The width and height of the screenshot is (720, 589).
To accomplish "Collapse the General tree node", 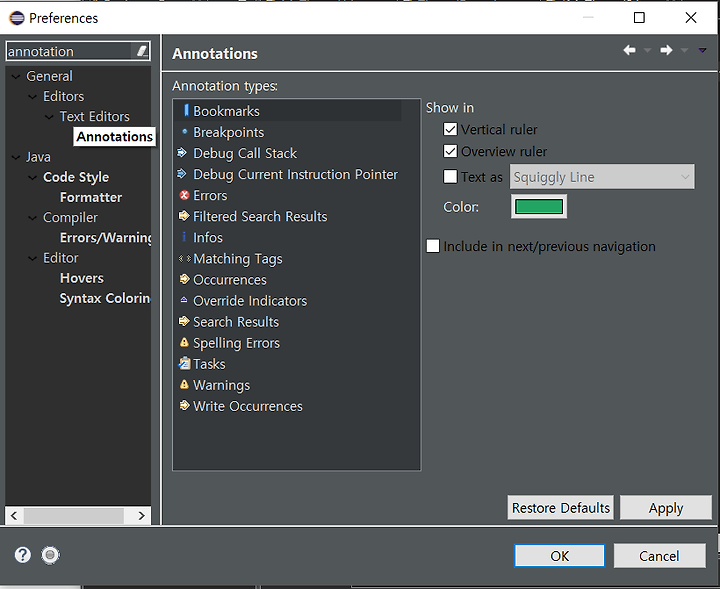I will tap(16, 76).
